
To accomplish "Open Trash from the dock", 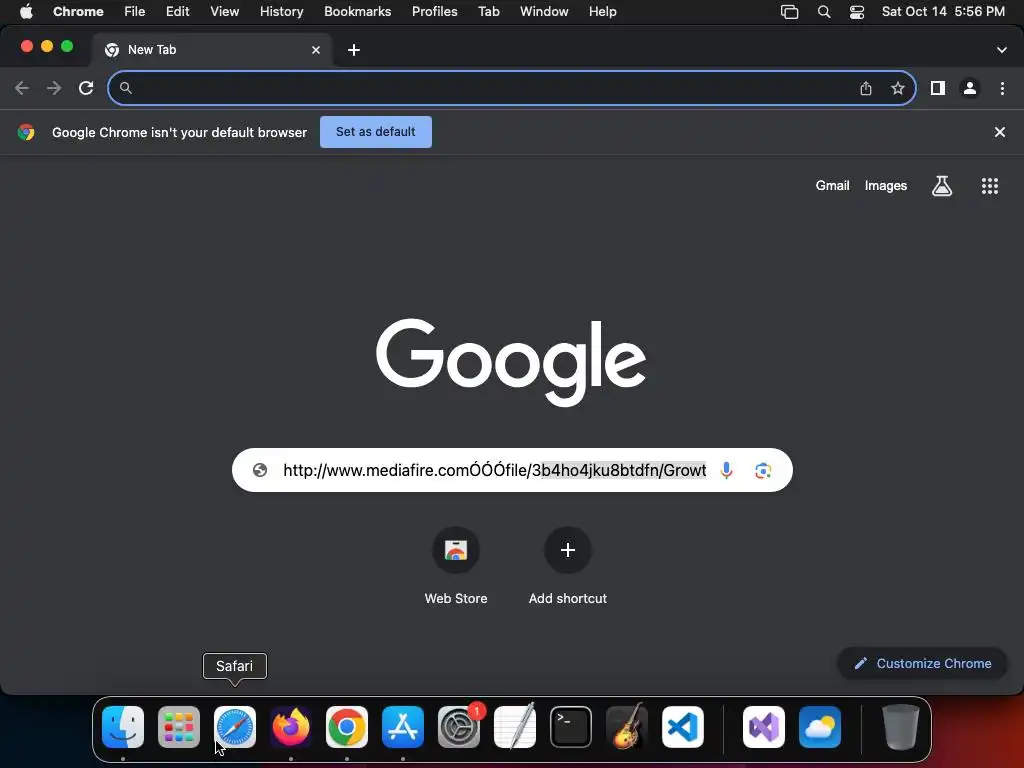I will 901,727.
